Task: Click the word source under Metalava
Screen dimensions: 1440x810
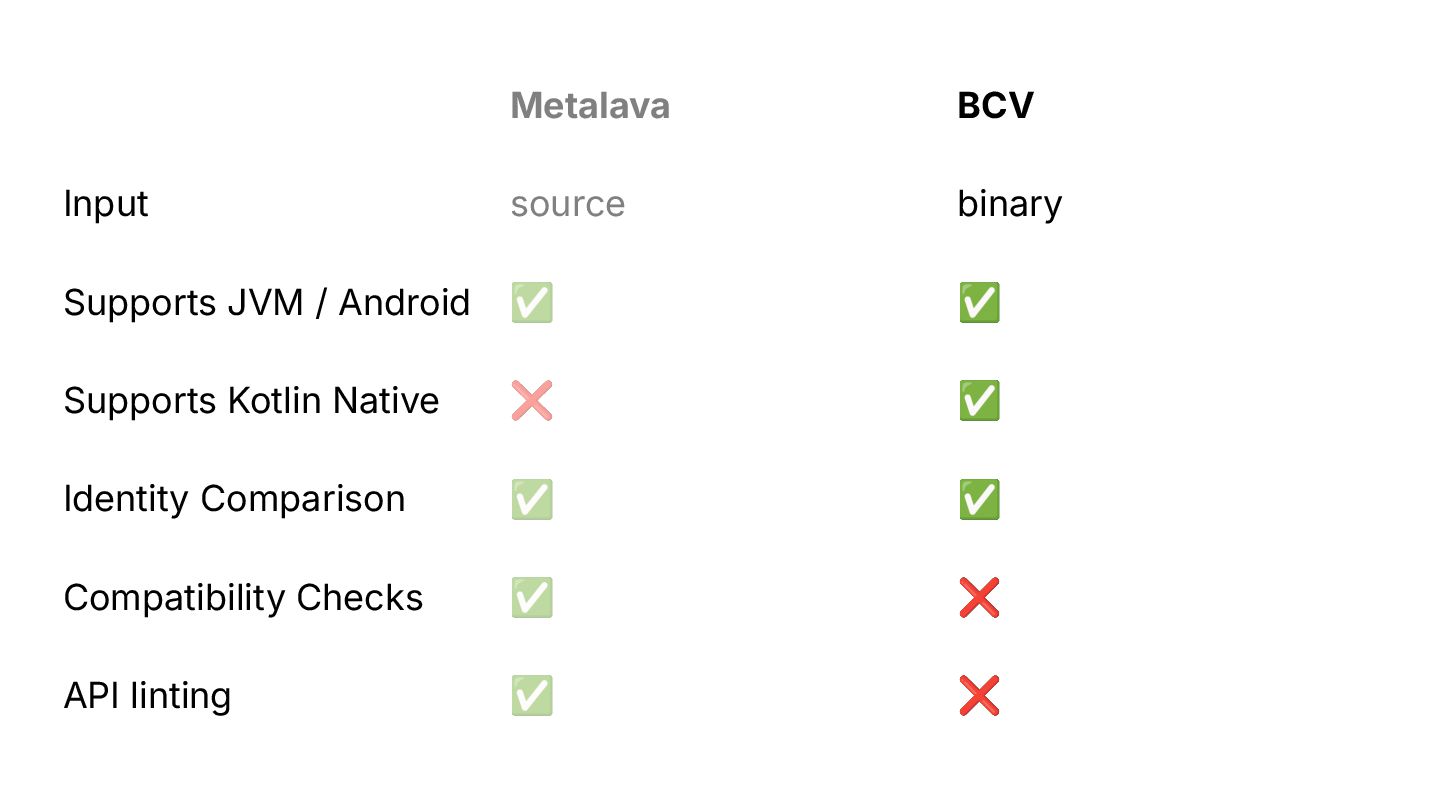Action: click(567, 204)
